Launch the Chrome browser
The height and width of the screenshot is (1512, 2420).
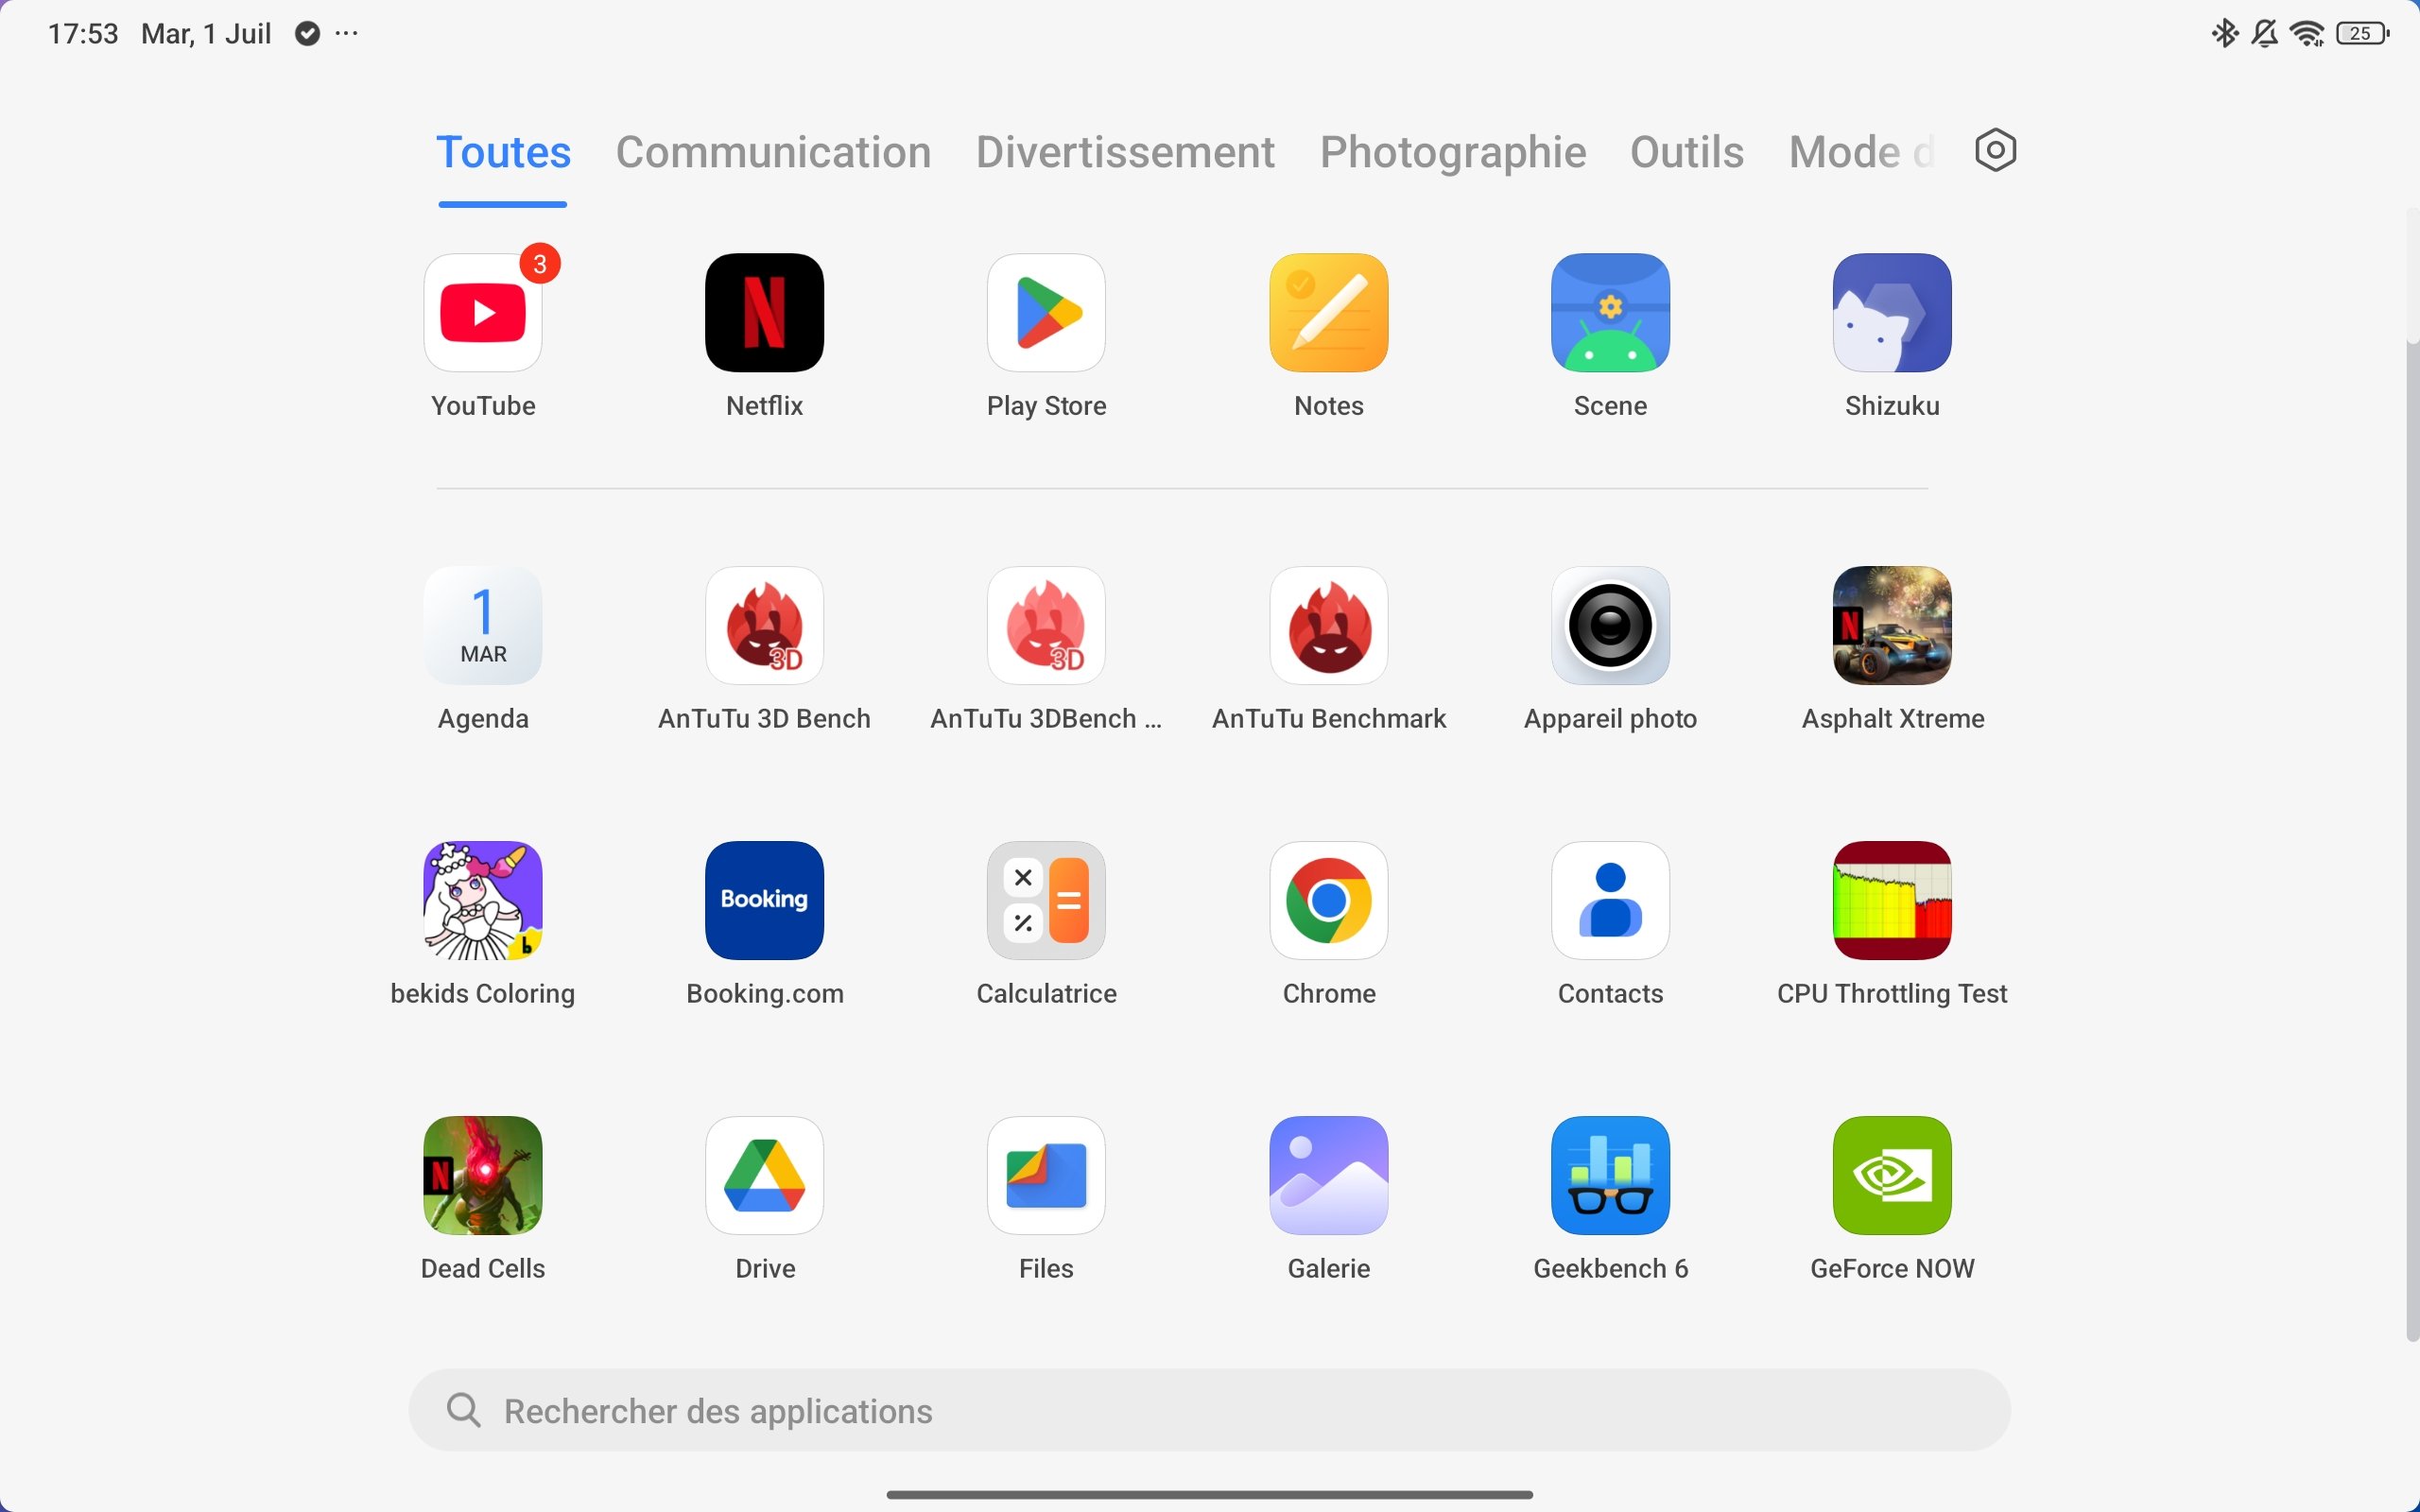point(1328,901)
